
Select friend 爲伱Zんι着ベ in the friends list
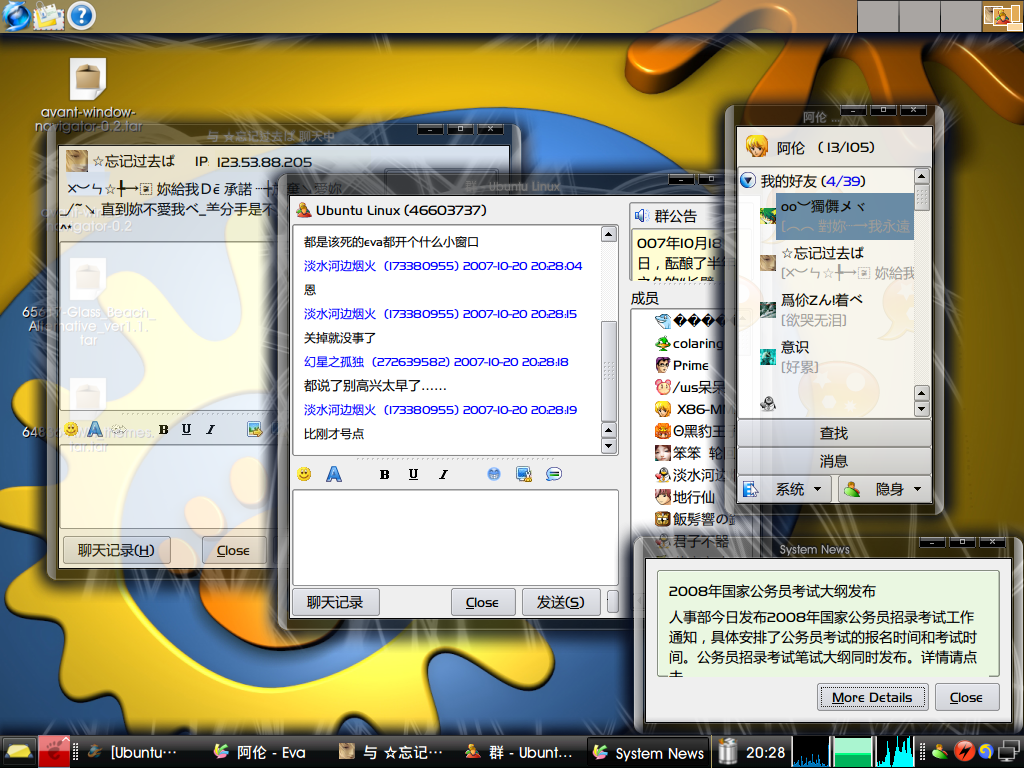coord(836,310)
